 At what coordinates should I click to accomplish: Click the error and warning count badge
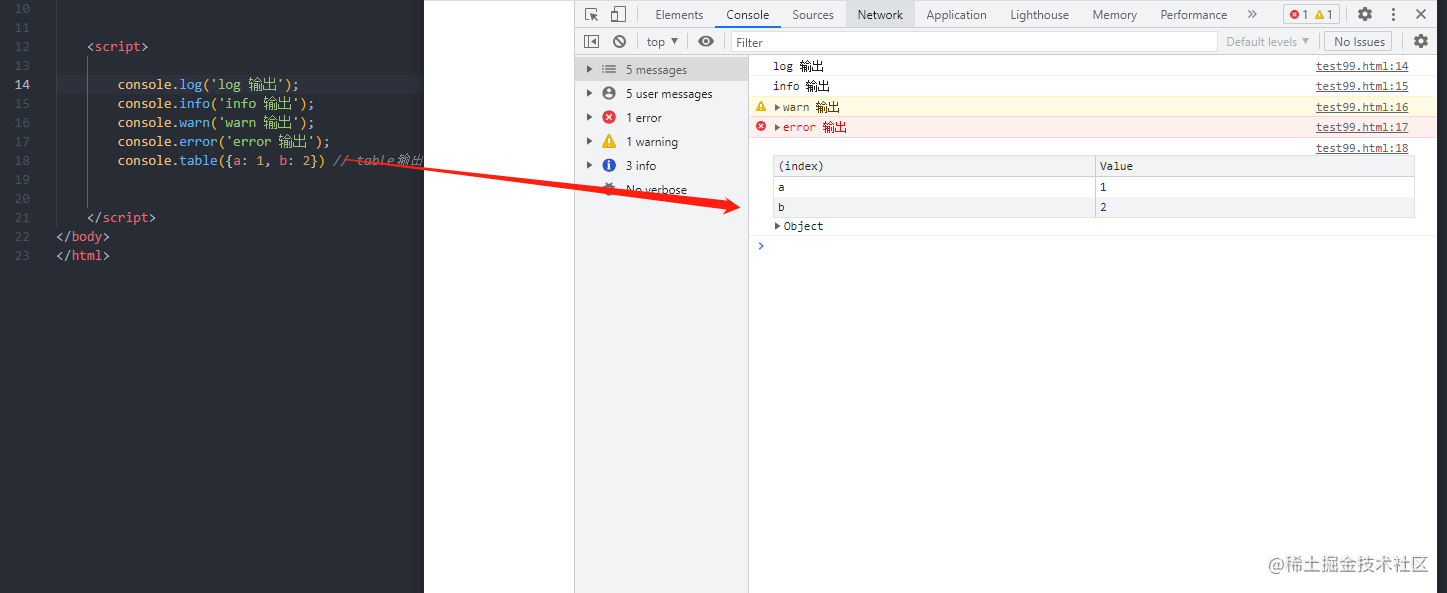click(x=1311, y=14)
